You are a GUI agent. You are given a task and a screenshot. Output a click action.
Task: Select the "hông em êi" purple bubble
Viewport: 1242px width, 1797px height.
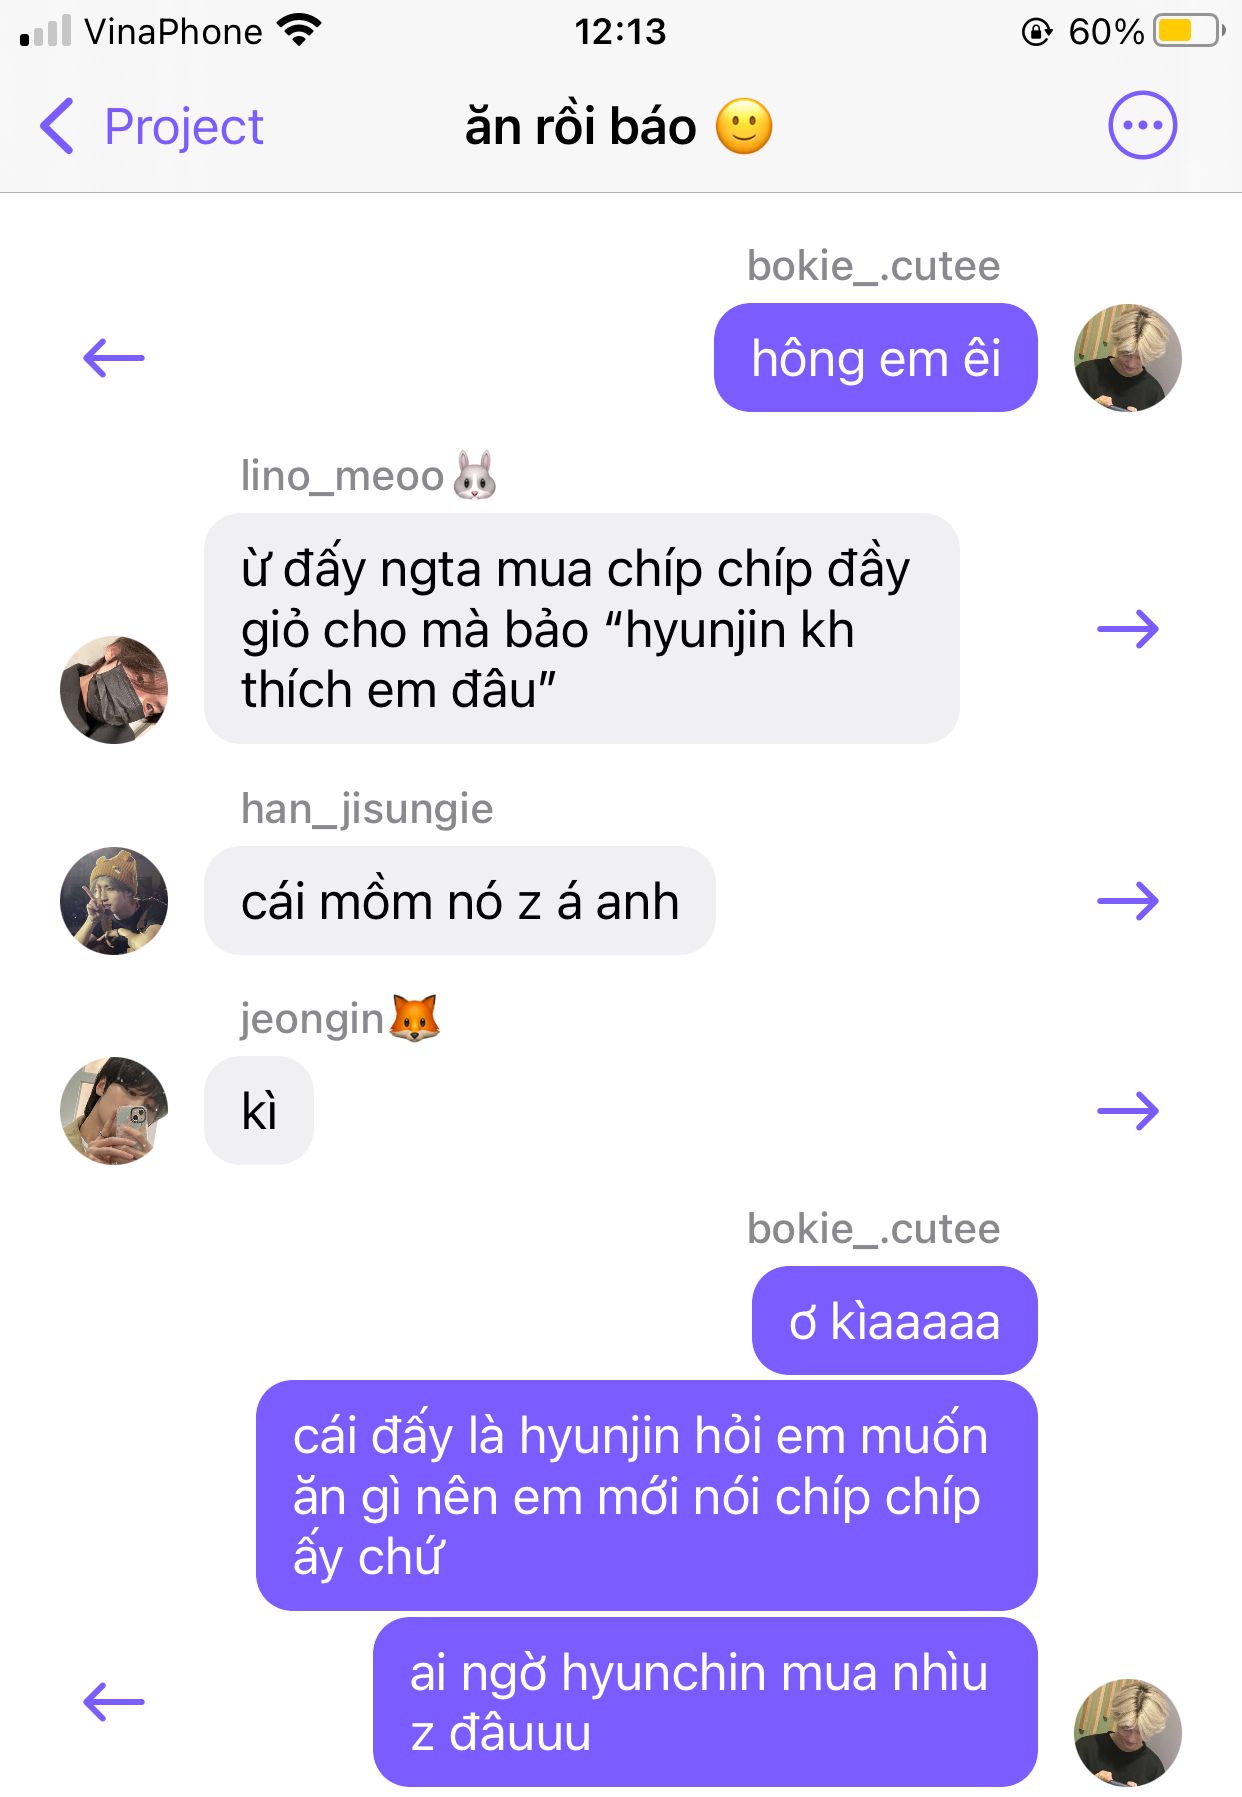(875, 357)
